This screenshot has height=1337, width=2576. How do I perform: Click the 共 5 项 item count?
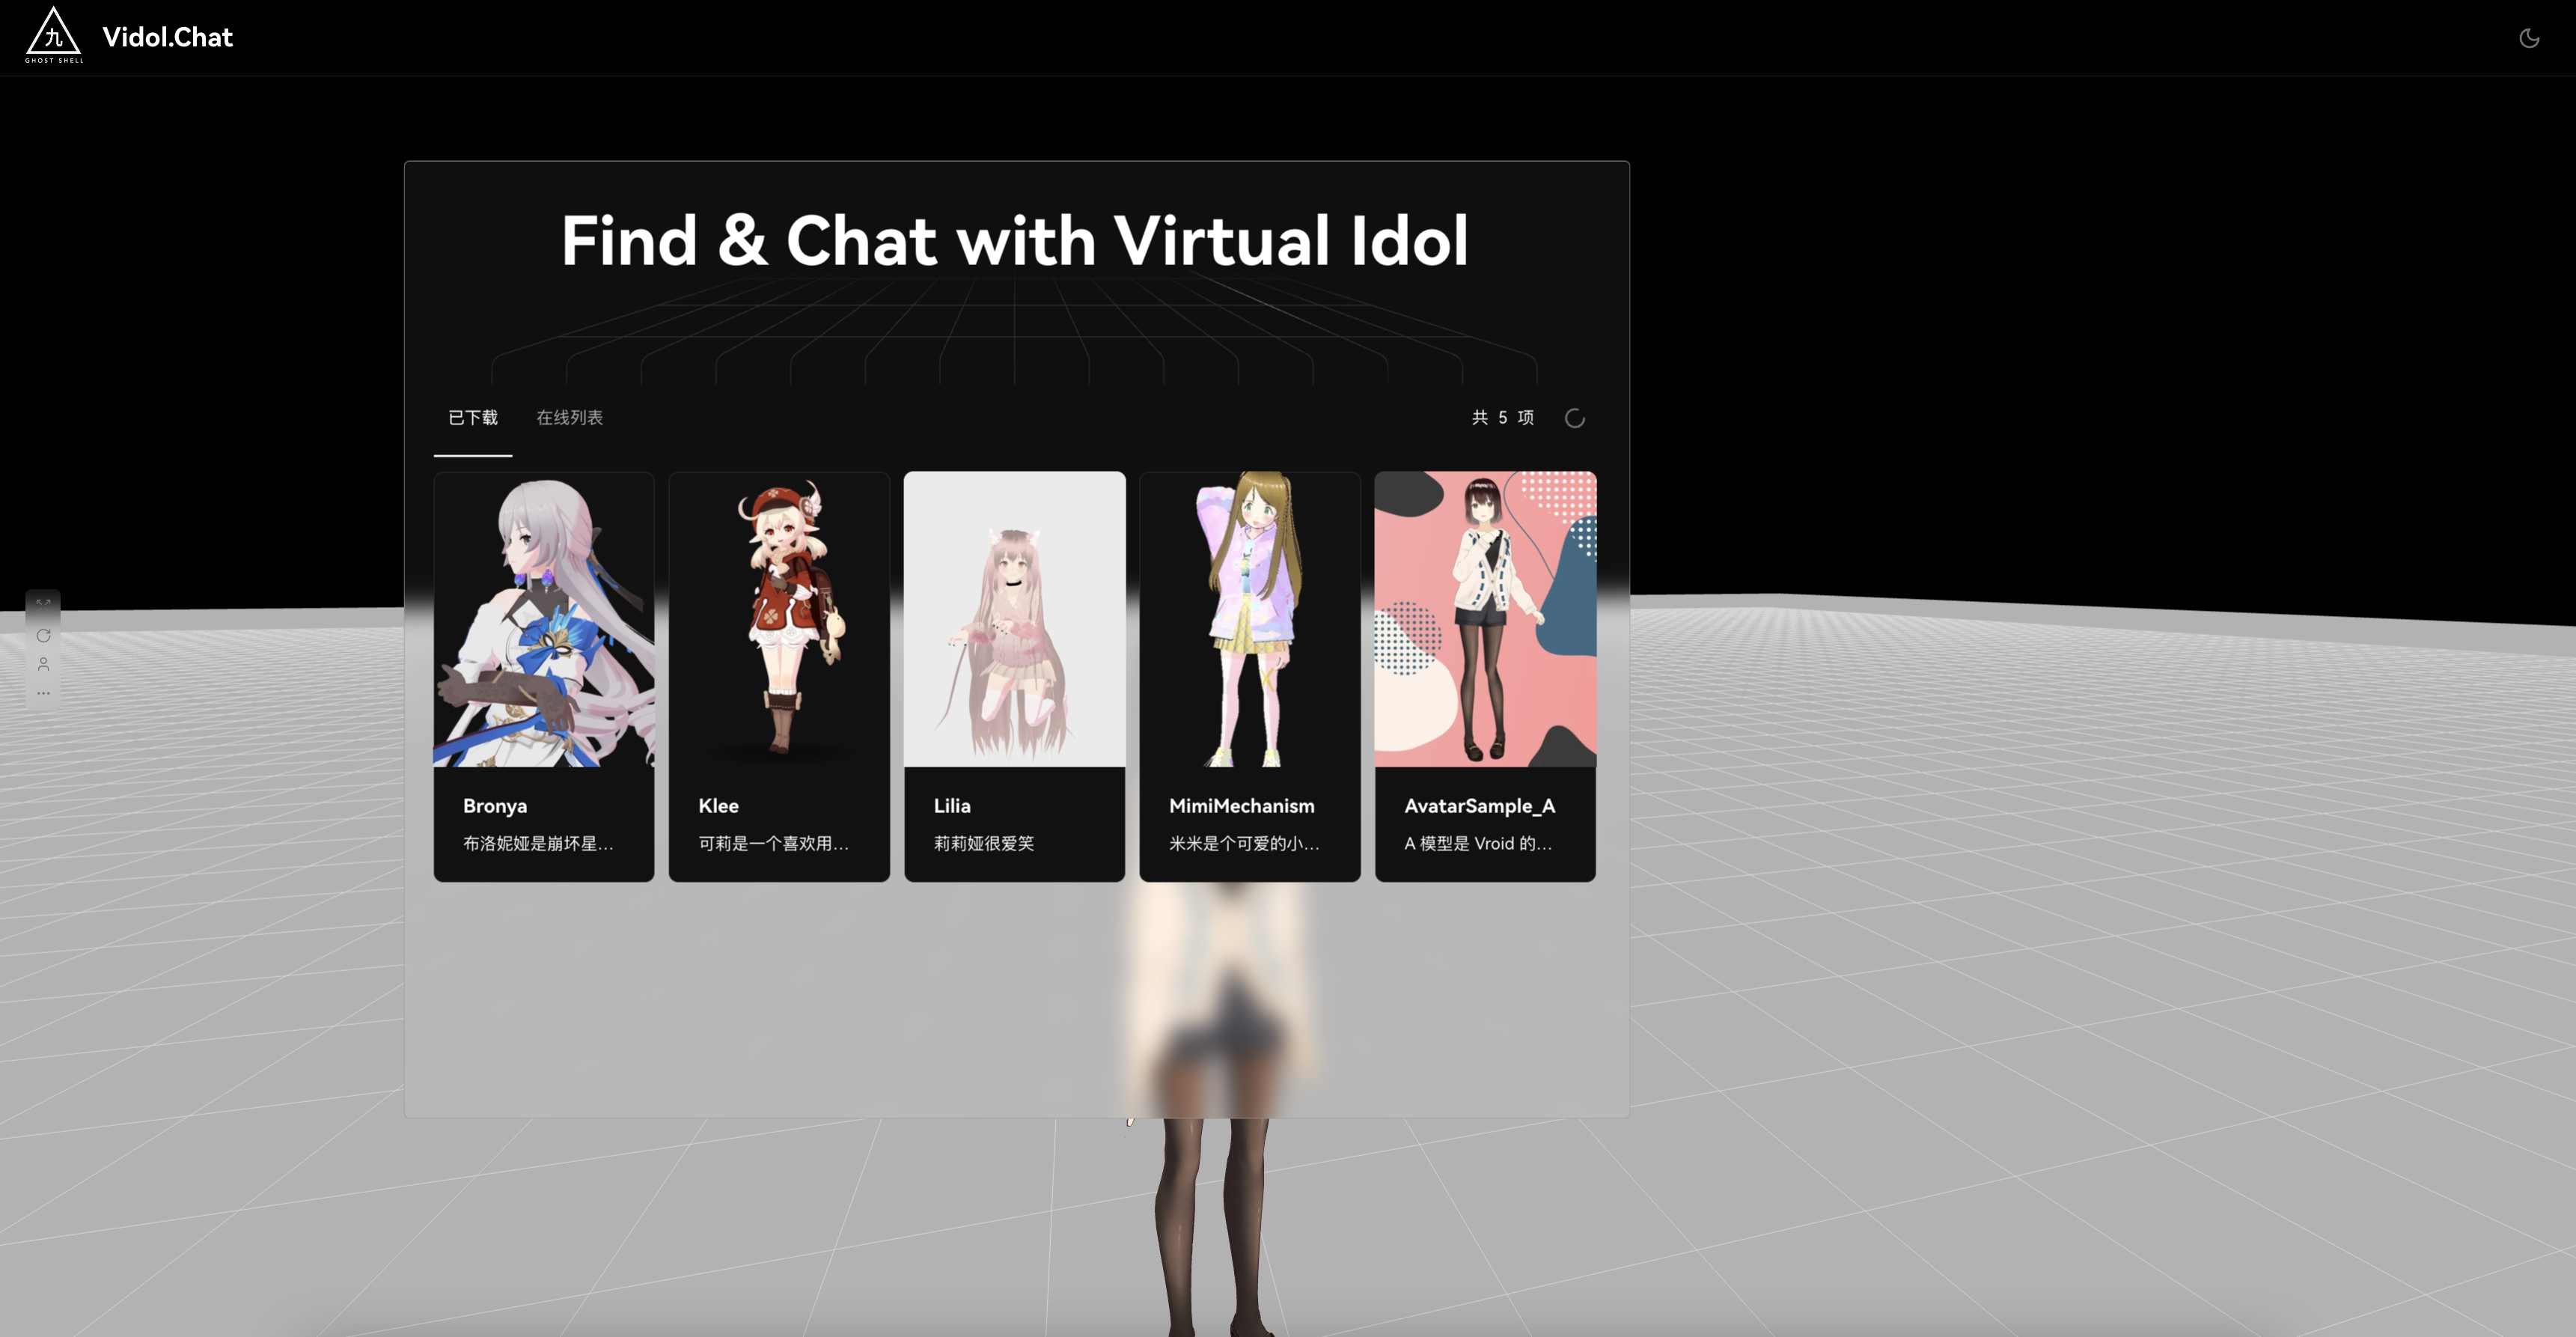click(x=1503, y=418)
